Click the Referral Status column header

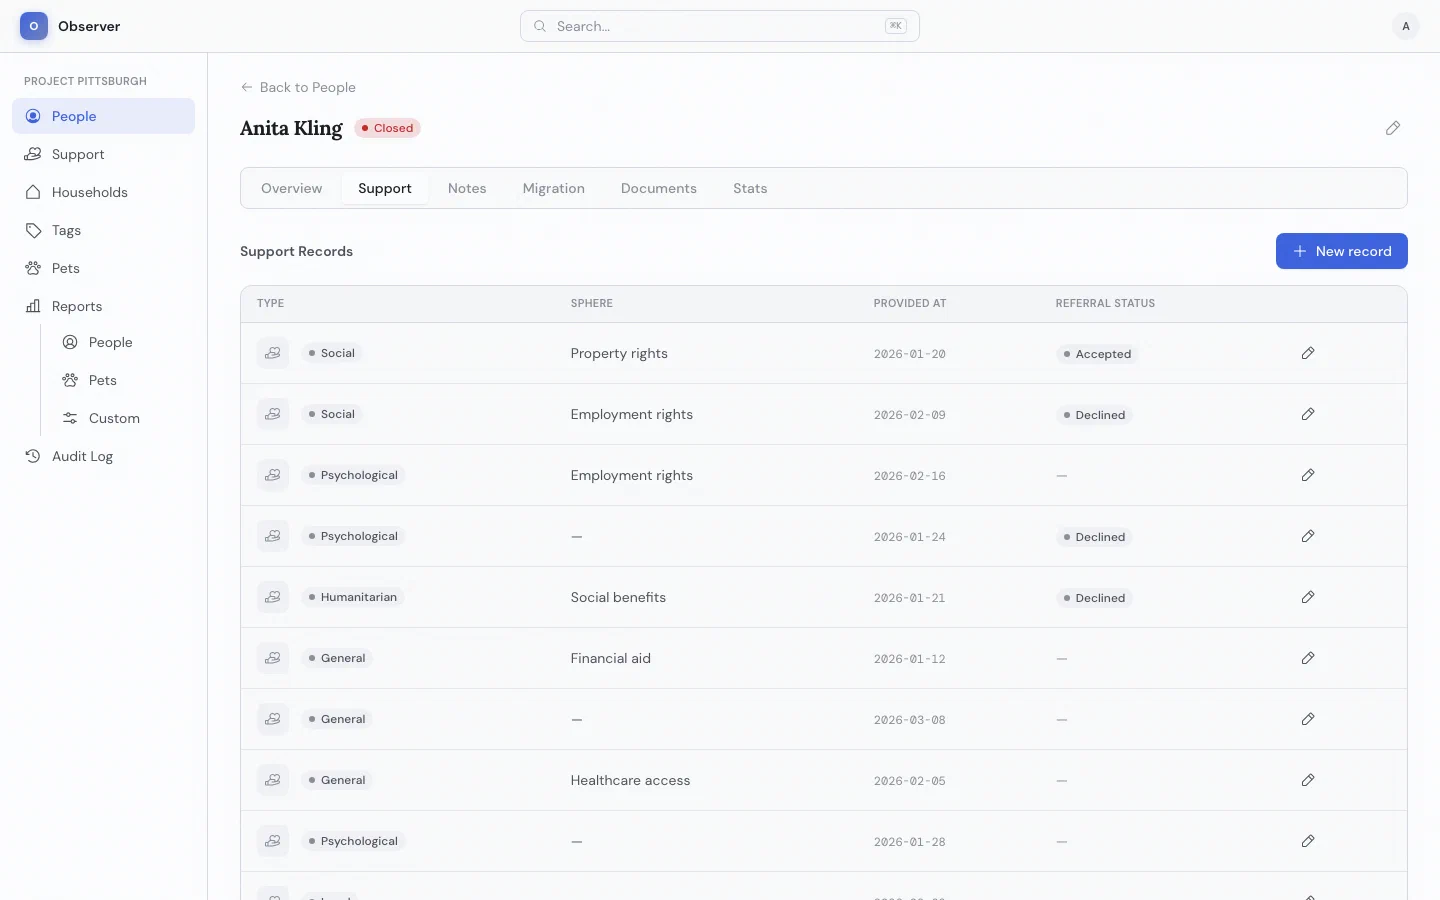pyautogui.click(x=1105, y=303)
